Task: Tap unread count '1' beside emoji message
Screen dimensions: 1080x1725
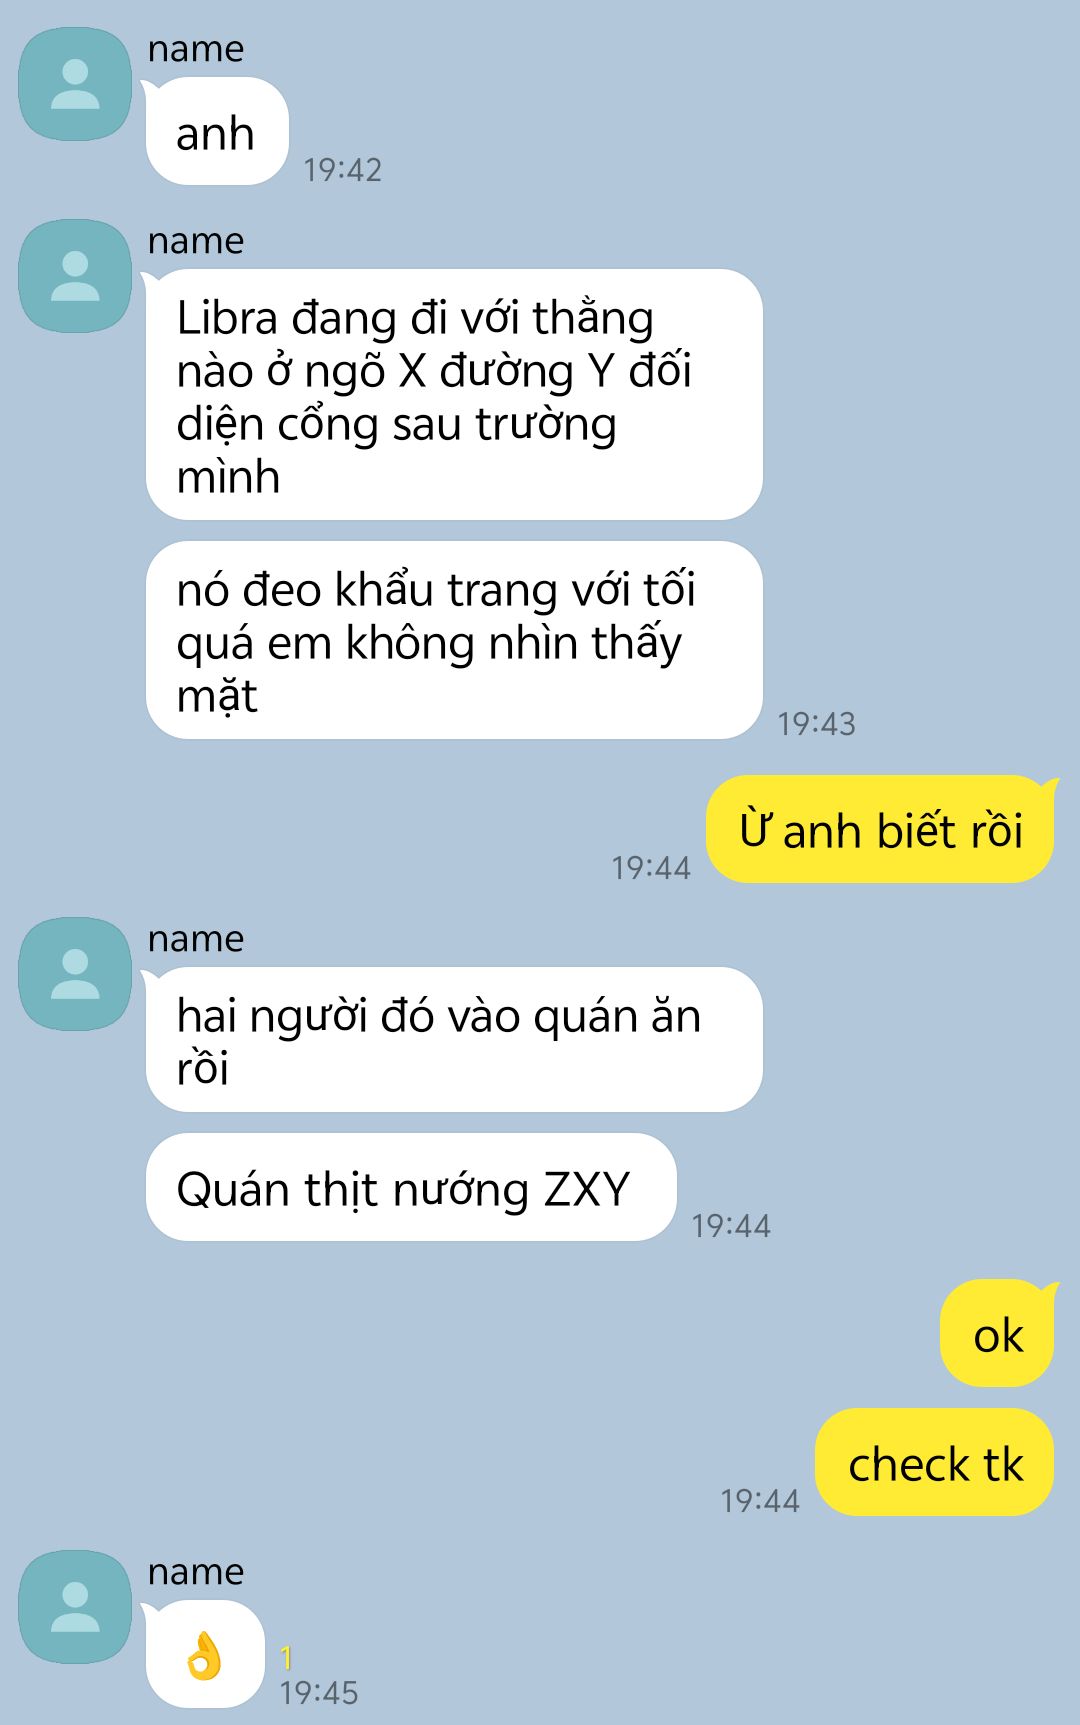Action: click(x=287, y=1658)
